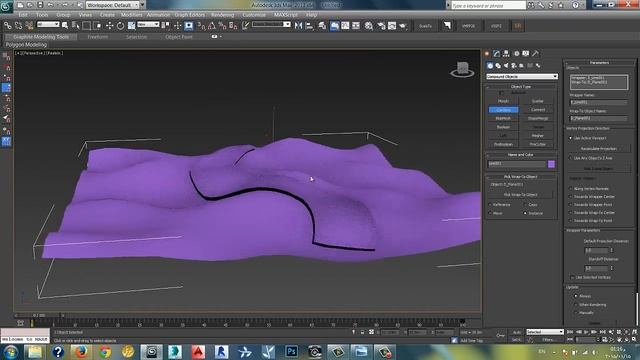The image size is (640, 360).
Task: Click the Select Object arrow tool
Action: tap(65, 26)
